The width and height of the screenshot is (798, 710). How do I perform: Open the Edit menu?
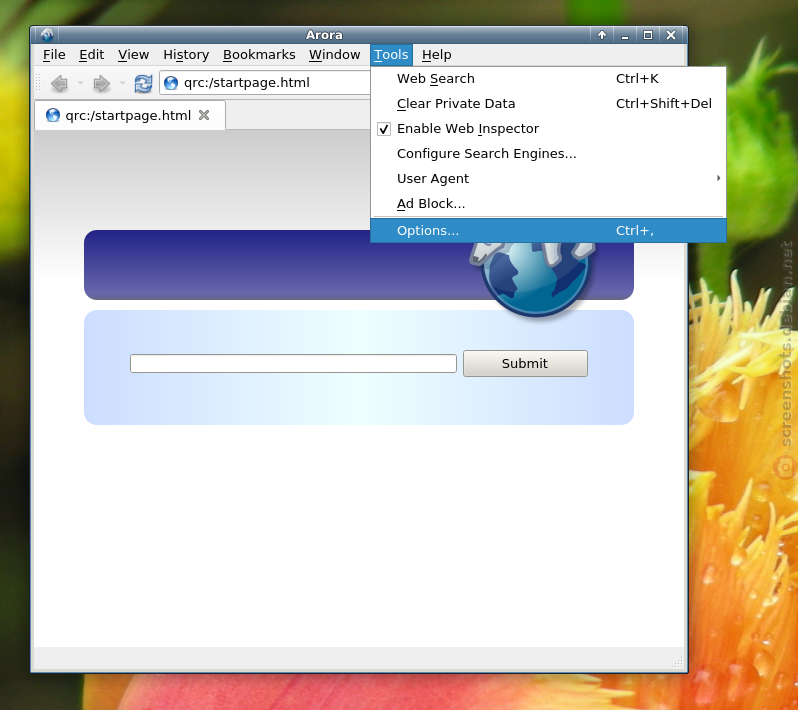(92, 54)
